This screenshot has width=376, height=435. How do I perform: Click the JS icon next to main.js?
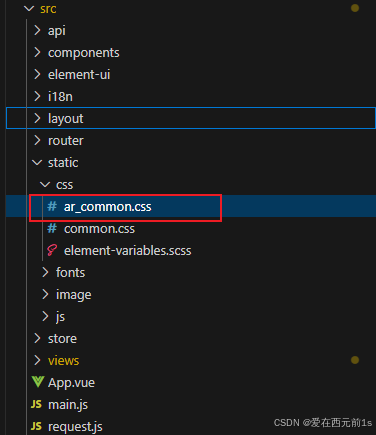[x=36, y=404]
